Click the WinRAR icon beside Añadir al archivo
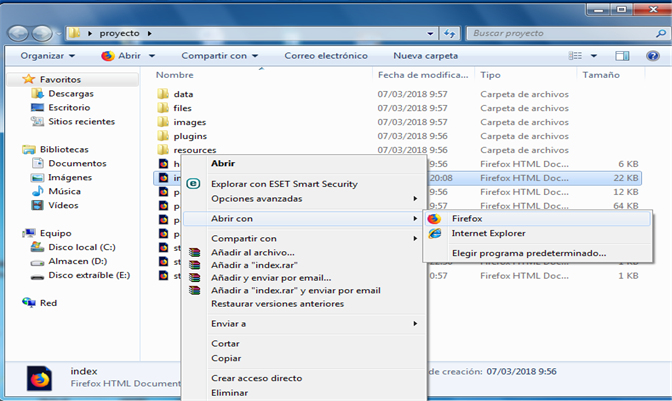The image size is (672, 401). [194, 253]
